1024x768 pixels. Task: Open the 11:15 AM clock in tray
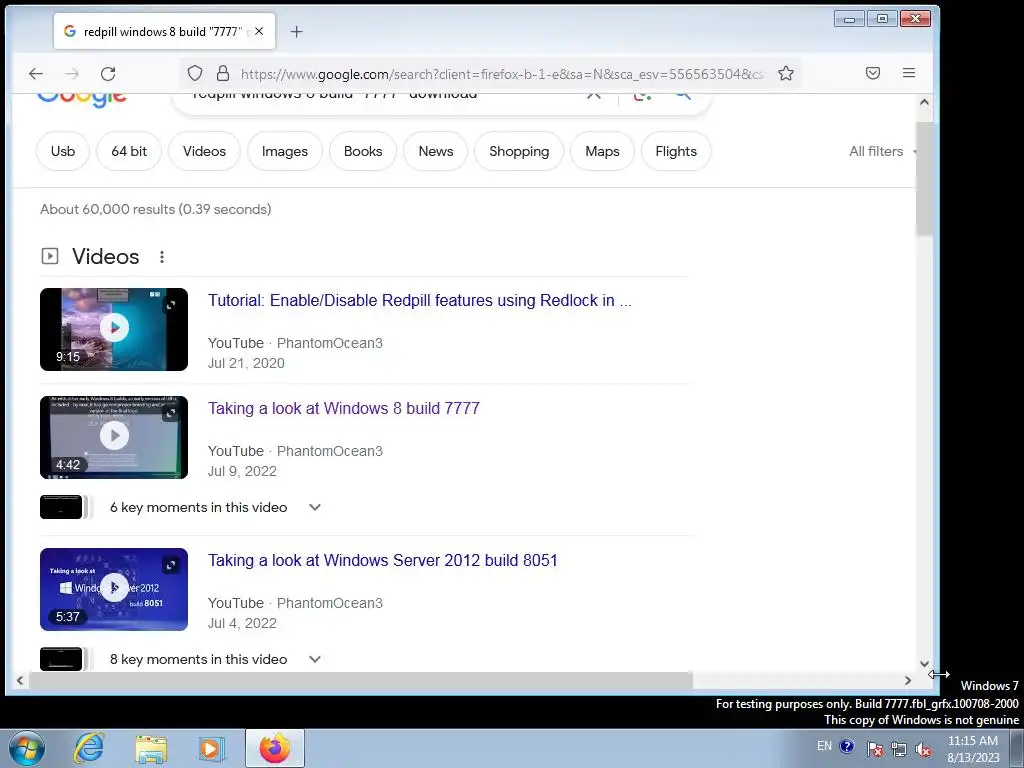973,748
